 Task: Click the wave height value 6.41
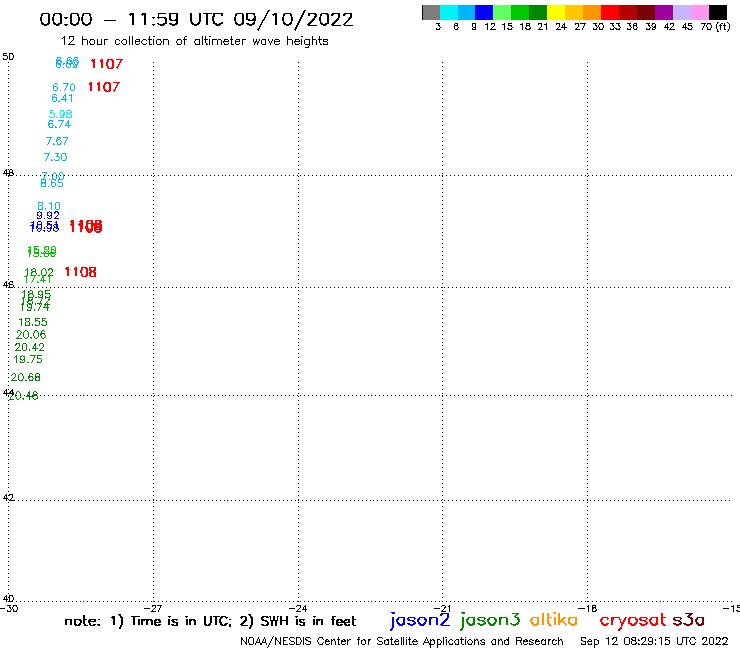pyautogui.click(x=62, y=98)
